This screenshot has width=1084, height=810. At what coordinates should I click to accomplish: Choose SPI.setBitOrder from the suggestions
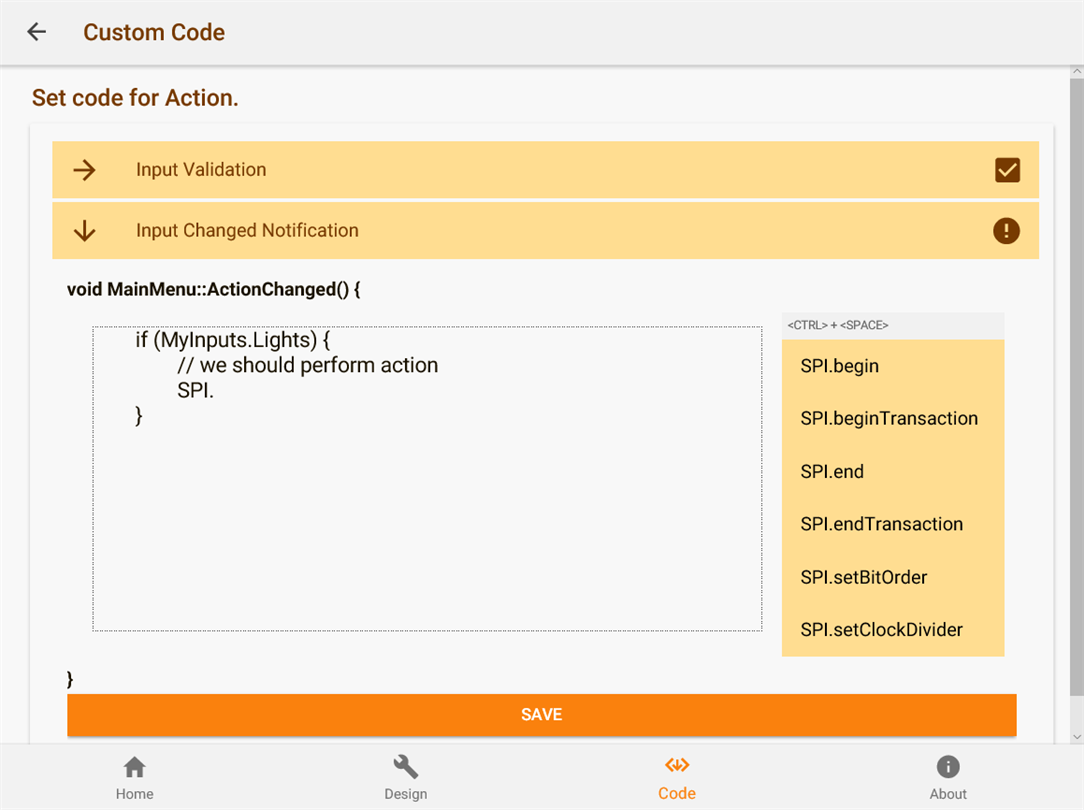pos(864,577)
